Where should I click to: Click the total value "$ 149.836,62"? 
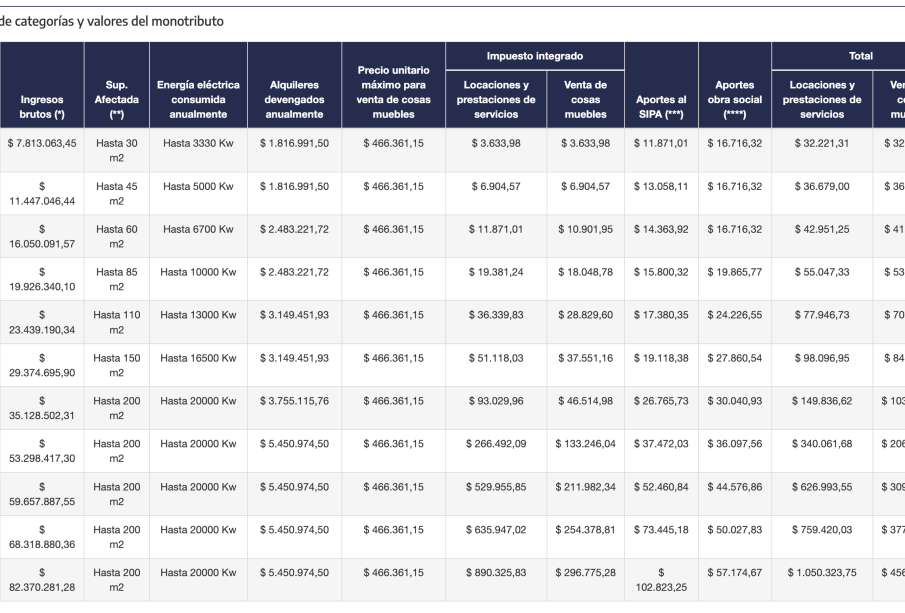tap(822, 401)
